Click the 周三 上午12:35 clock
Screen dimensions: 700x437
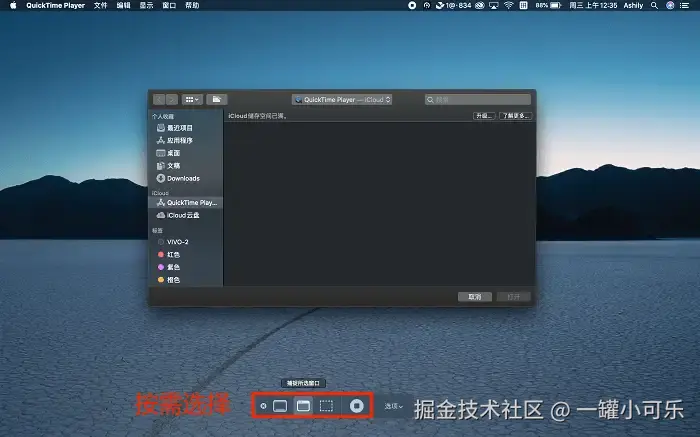coord(593,5)
